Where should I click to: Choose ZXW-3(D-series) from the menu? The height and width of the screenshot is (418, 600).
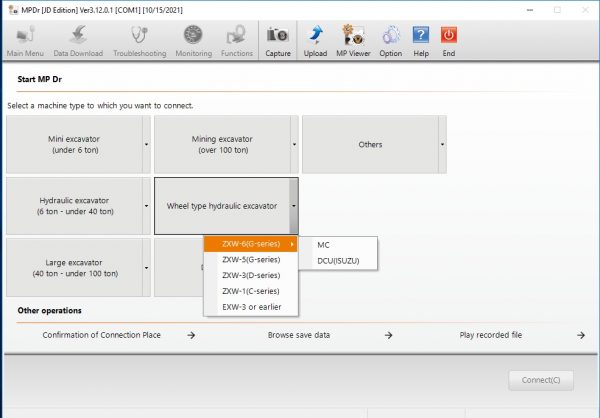(251, 275)
